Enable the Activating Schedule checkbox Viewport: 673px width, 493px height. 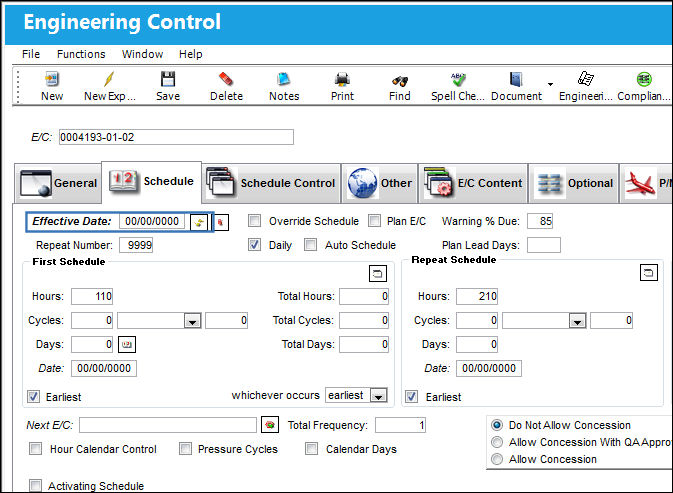[35, 486]
